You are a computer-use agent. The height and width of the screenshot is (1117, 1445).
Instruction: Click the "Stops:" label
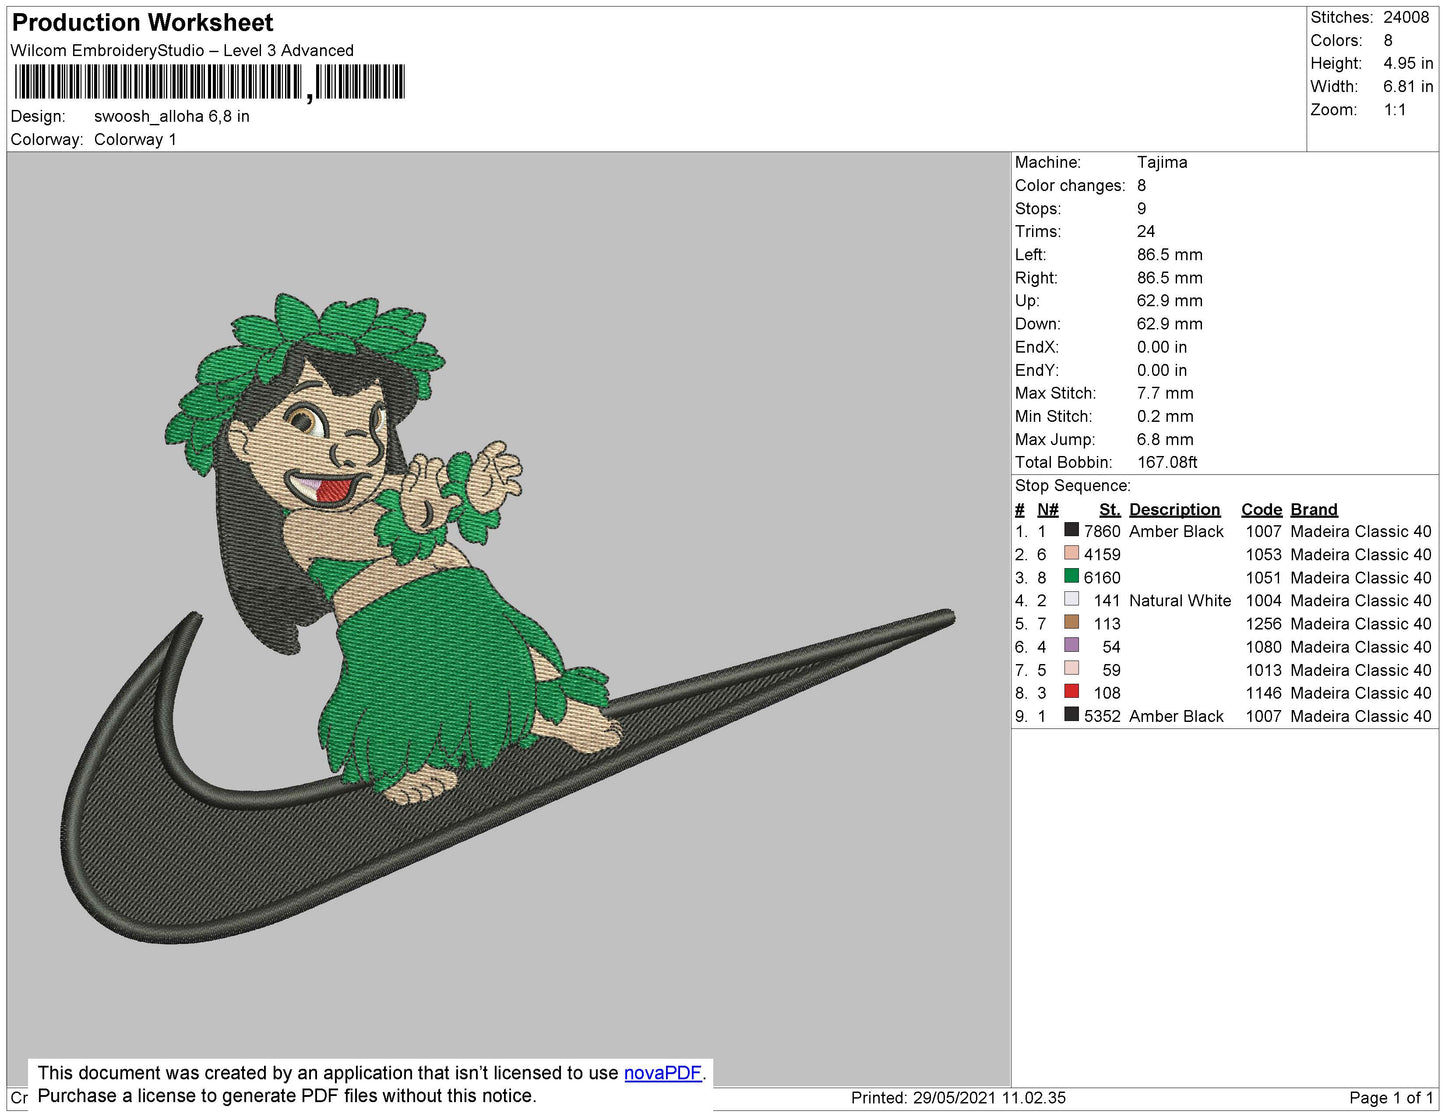(1038, 208)
